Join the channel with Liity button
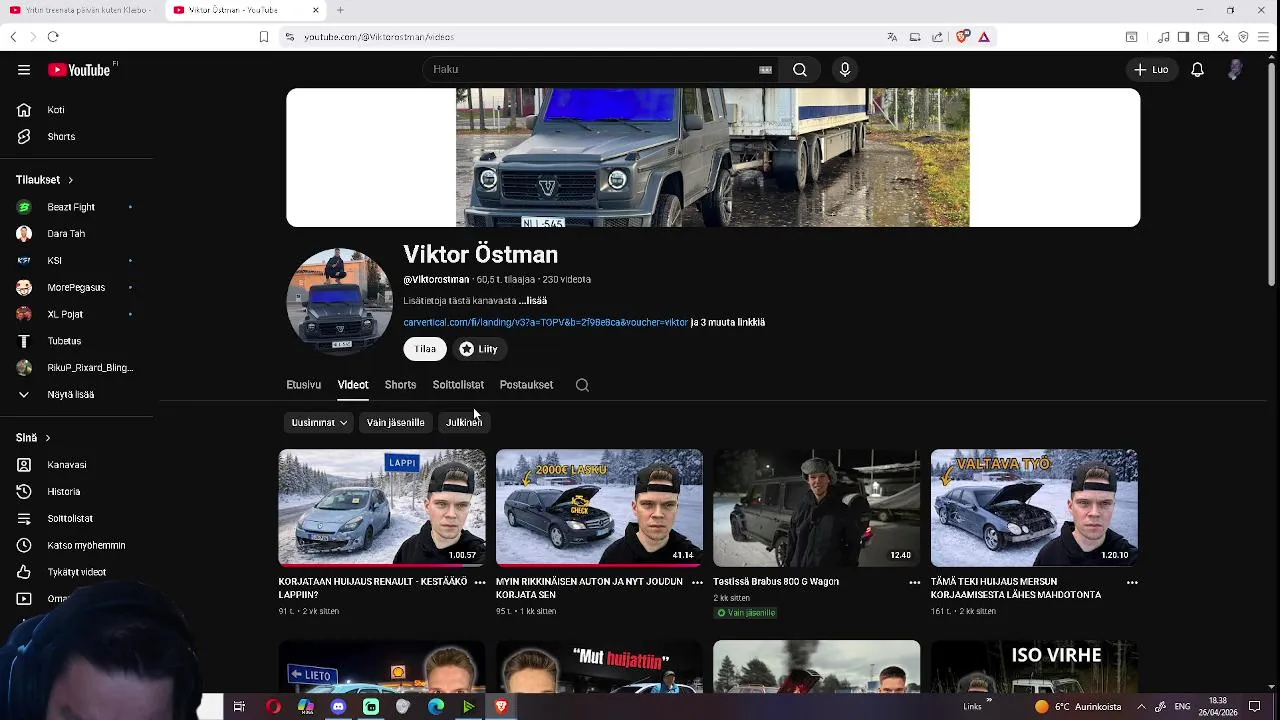Viewport: 1280px width, 720px height. 478,349
